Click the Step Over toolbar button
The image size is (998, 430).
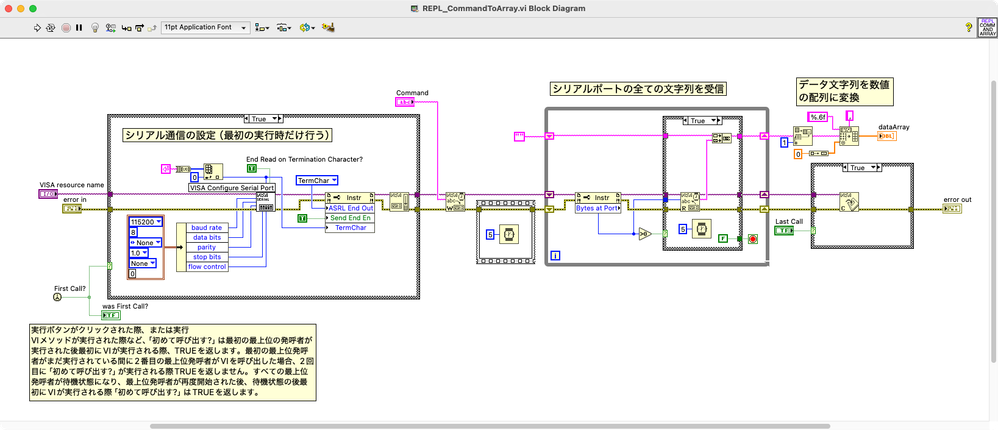[x=139, y=28]
